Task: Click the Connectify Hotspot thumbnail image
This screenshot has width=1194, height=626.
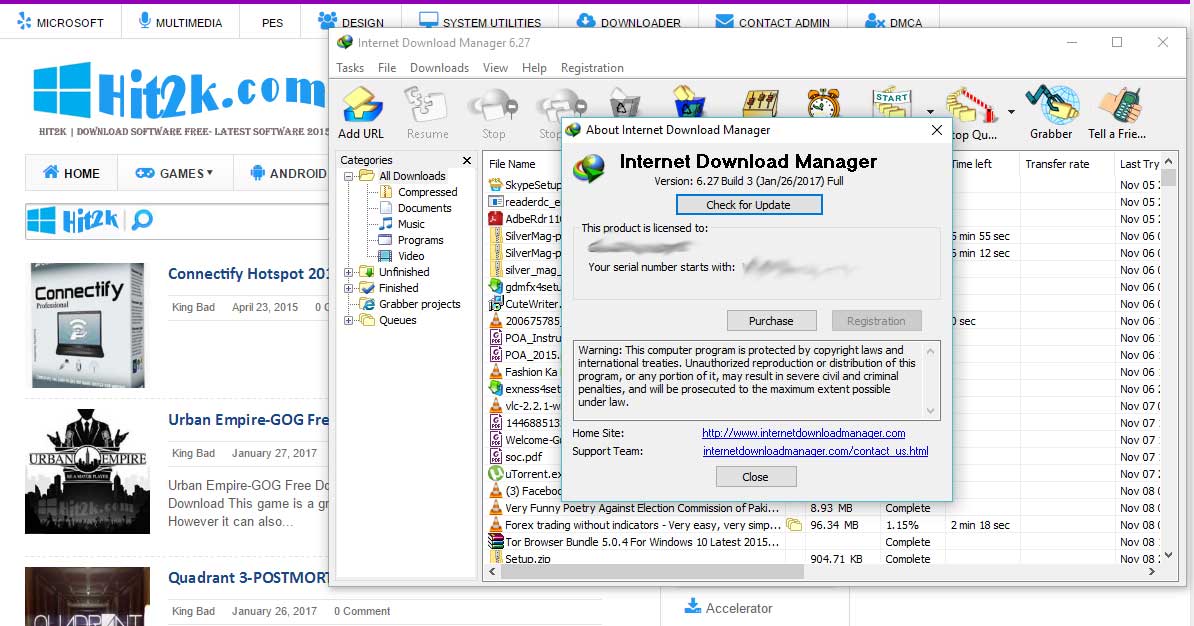Action: (88, 325)
